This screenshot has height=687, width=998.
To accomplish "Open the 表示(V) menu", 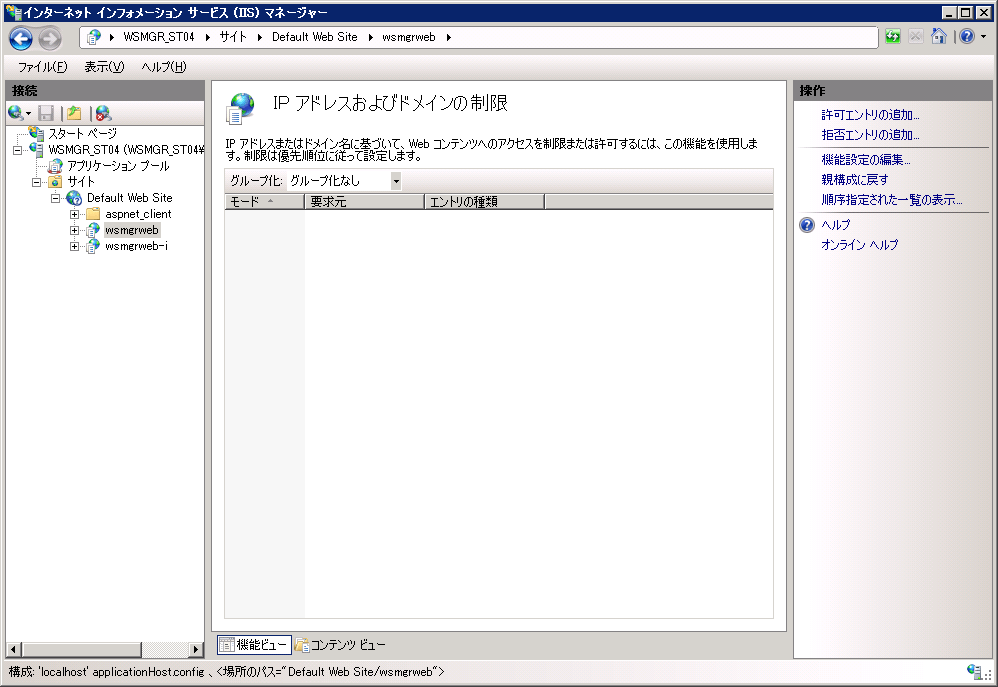I will coord(104,67).
